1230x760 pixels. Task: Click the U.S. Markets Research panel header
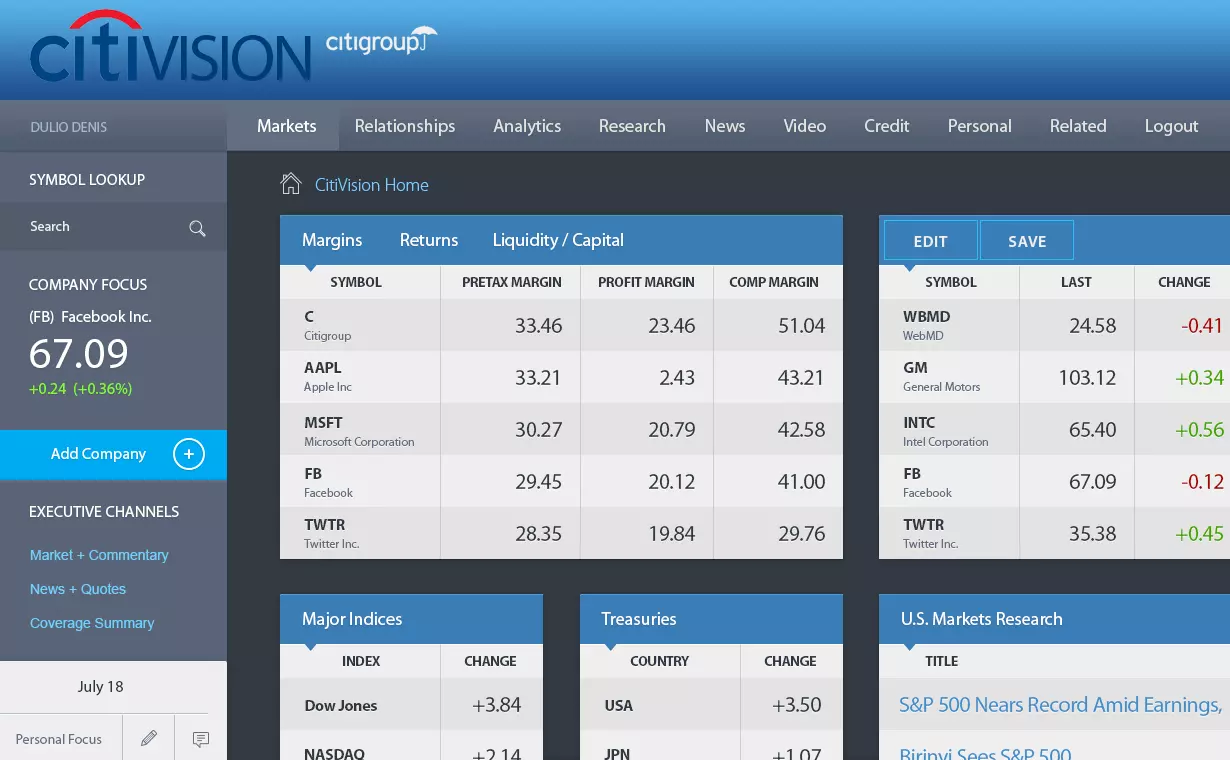click(1054, 619)
